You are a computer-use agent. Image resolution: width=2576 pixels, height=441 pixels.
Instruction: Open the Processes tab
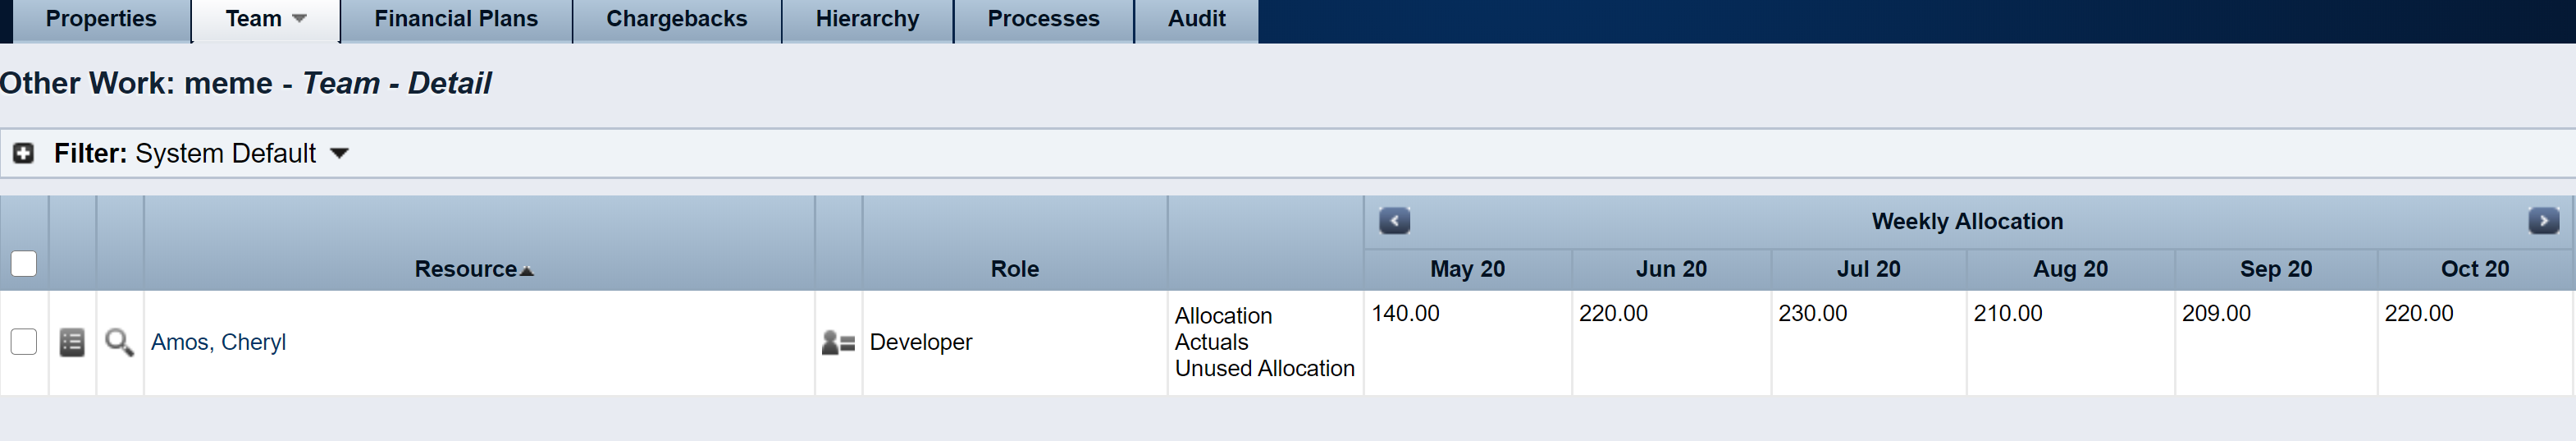click(1043, 19)
